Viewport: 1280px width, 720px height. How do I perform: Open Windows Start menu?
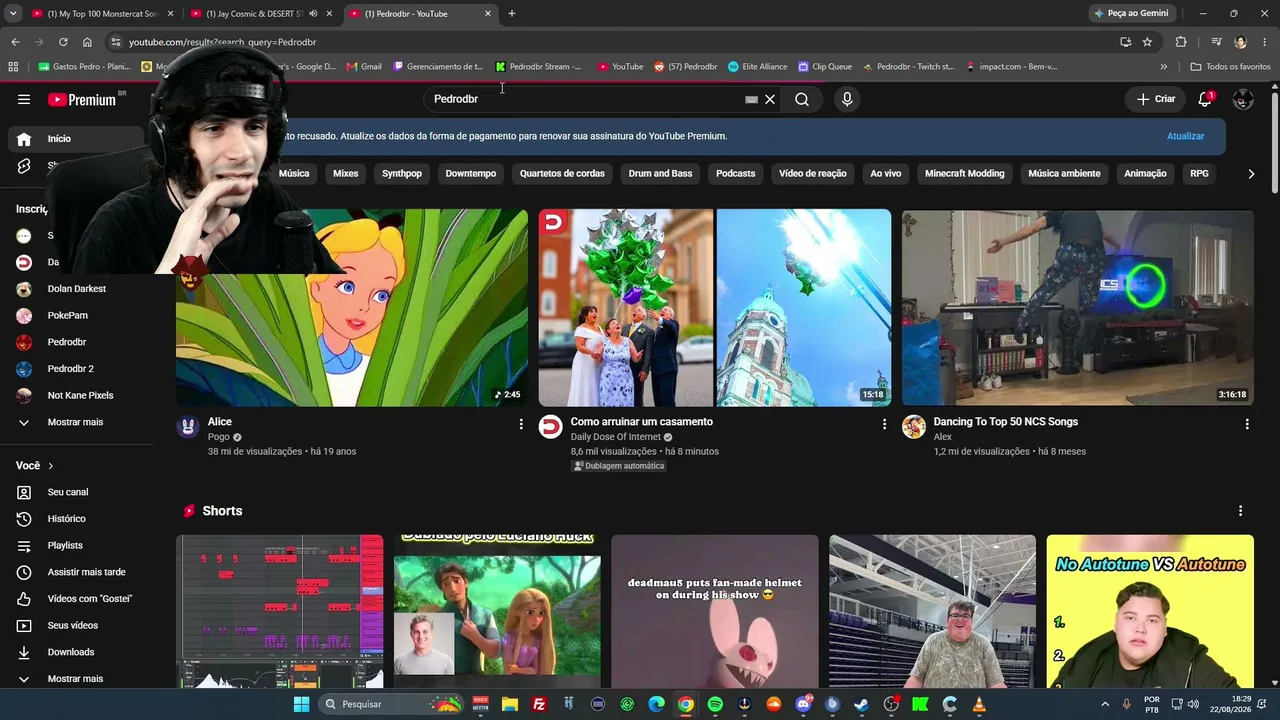click(301, 704)
